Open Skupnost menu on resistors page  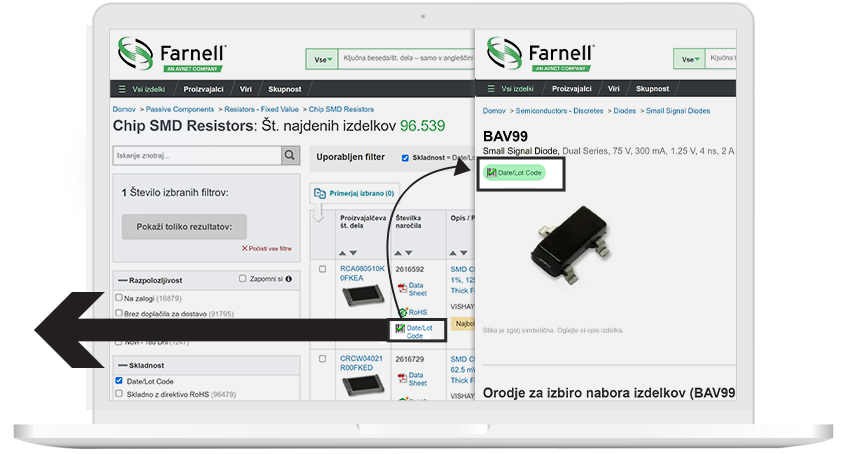(x=285, y=89)
